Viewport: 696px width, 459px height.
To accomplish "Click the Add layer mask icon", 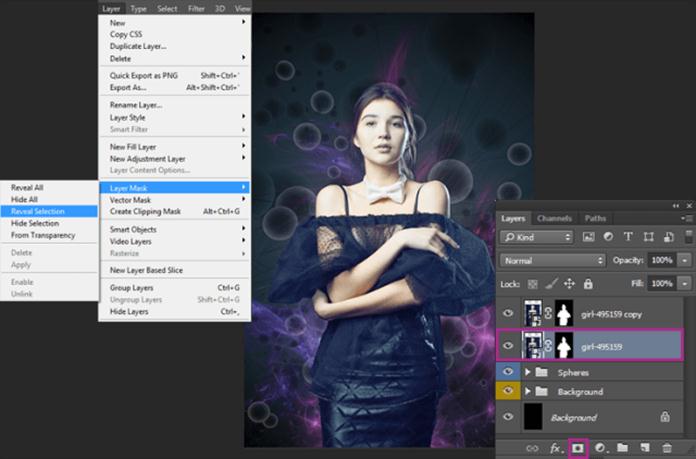I will [x=577, y=445].
